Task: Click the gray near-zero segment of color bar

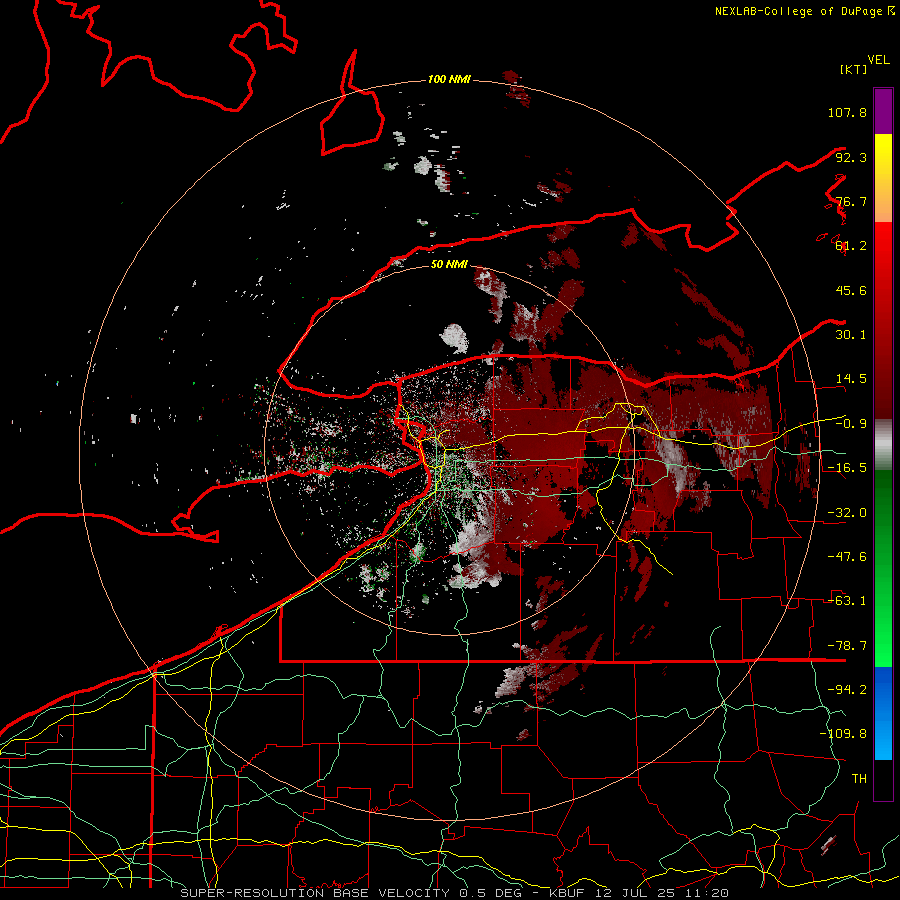Action: point(883,445)
